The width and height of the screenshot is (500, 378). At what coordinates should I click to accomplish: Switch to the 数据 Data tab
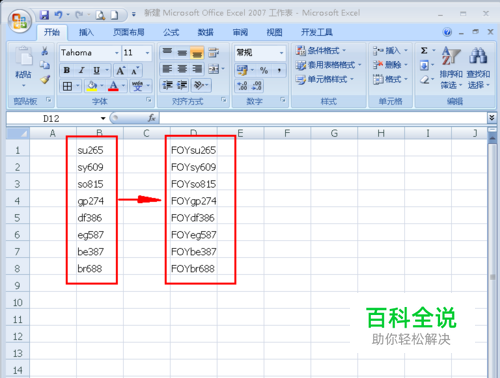(205, 32)
